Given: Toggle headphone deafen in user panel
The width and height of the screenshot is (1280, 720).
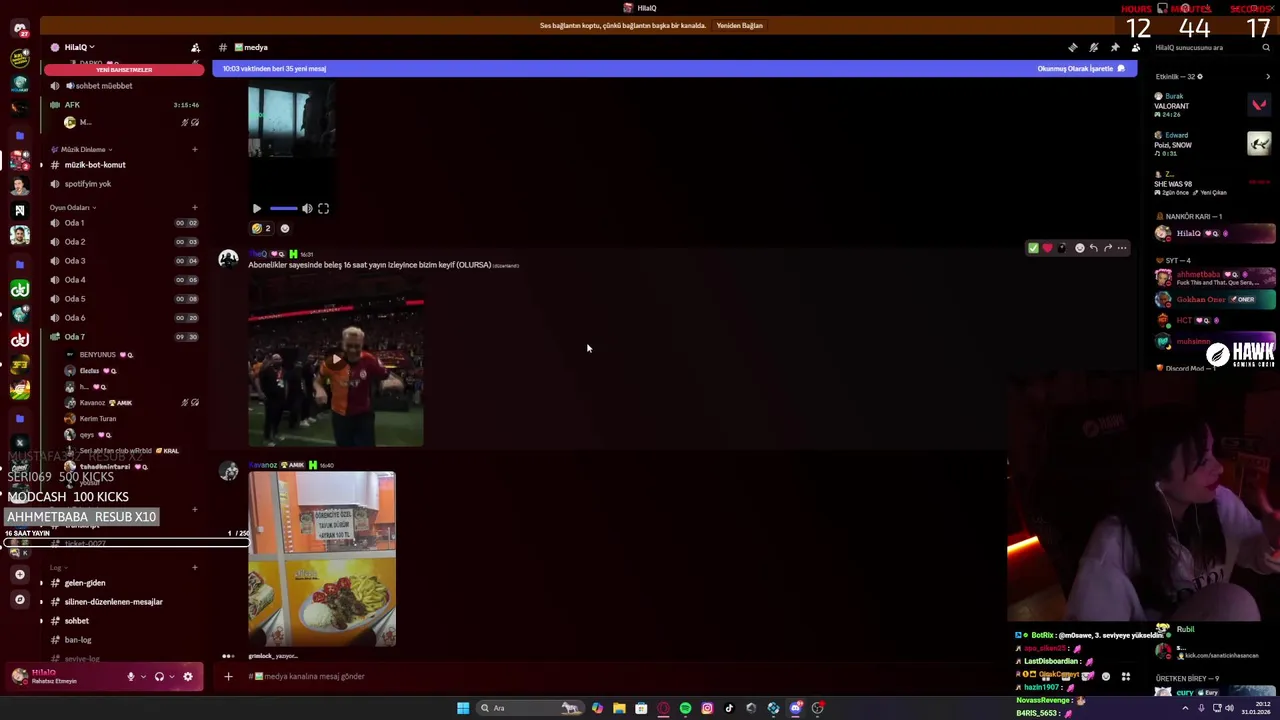Looking at the screenshot, I should pos(159,677).
